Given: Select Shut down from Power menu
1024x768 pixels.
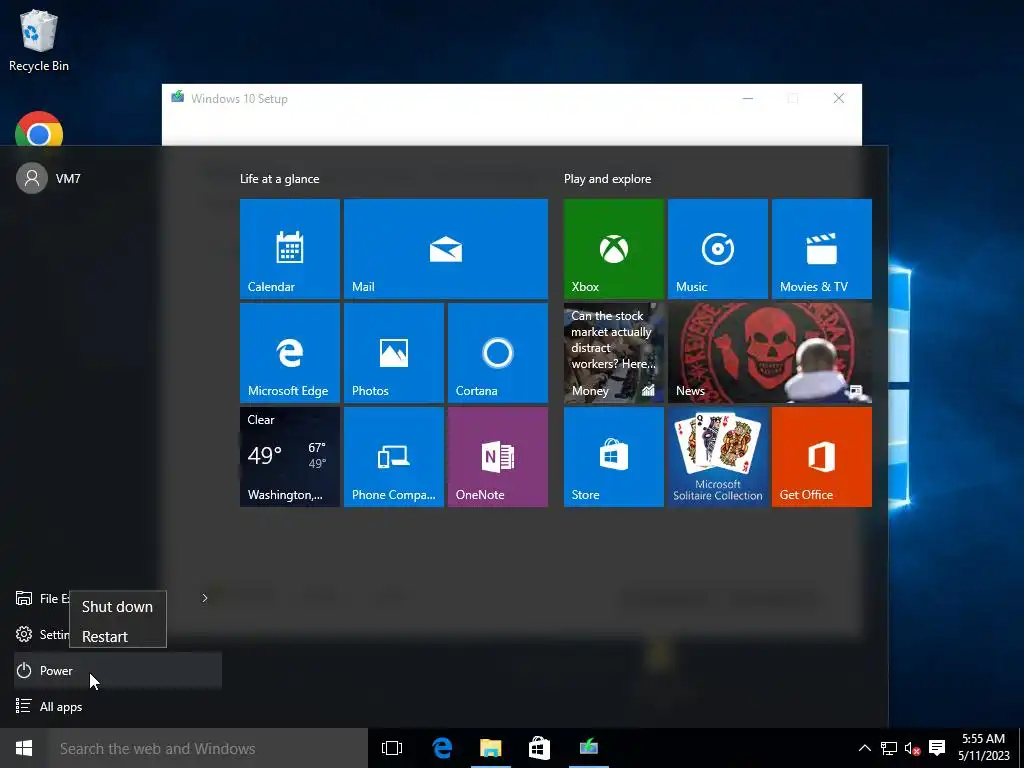Looking at the screenshot, I should 118,607.
